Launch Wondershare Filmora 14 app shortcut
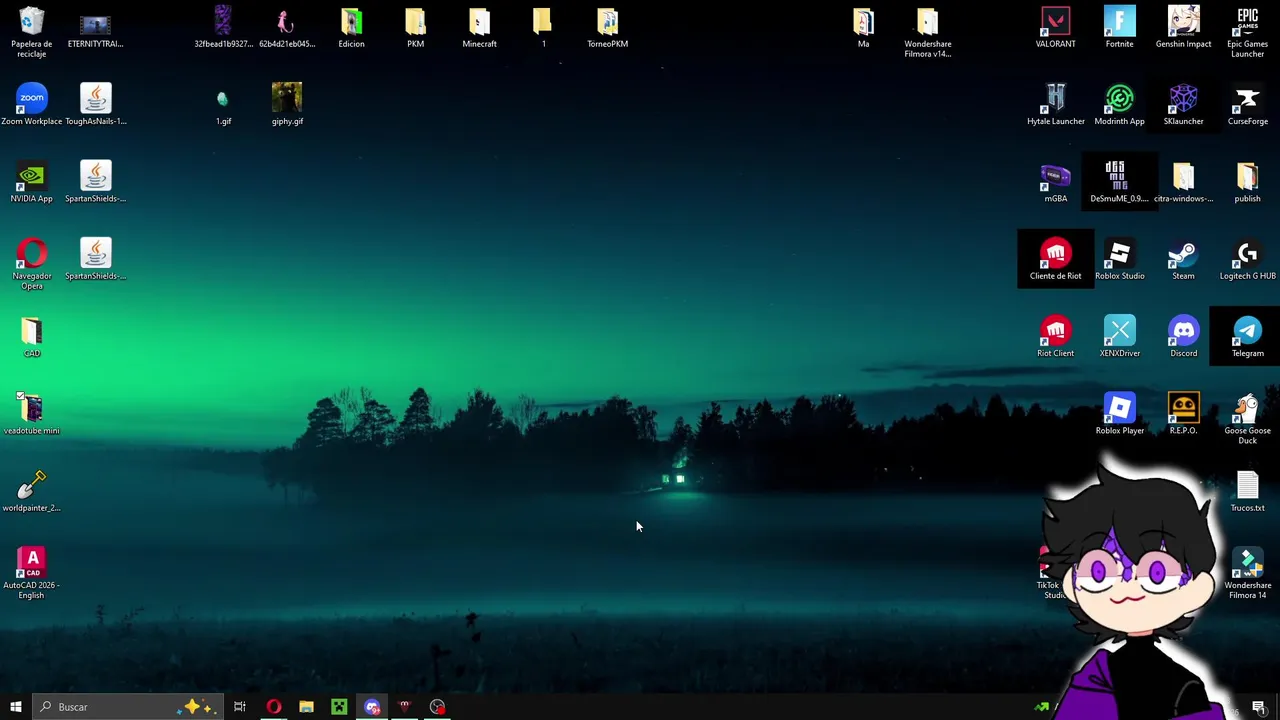The width and height of the screenshot is (1280, 720). [1247, 573]
